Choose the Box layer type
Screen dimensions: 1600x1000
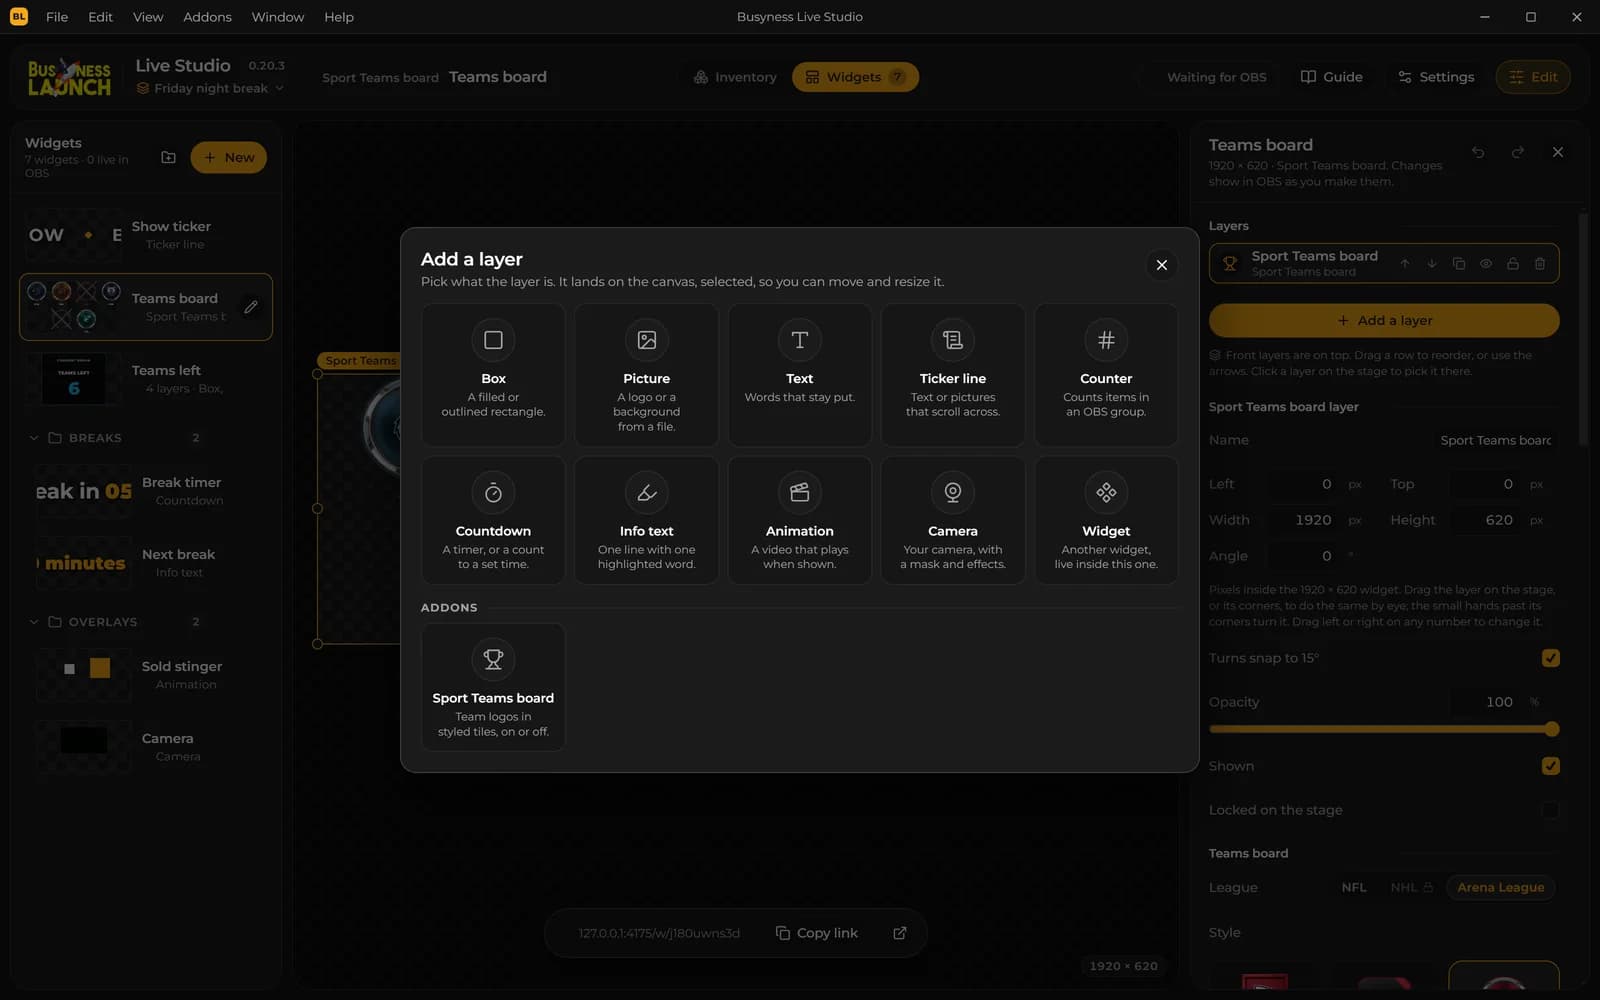[493, 375]
